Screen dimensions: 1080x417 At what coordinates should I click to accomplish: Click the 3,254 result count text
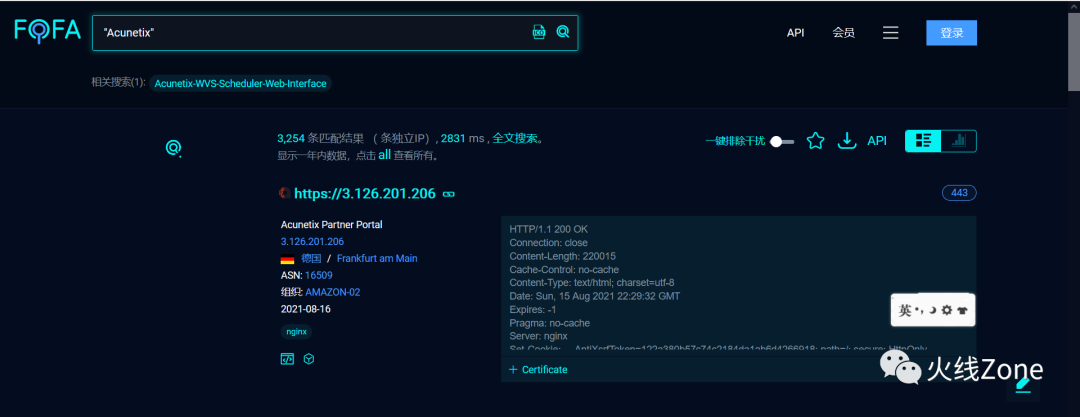[290, 139]
